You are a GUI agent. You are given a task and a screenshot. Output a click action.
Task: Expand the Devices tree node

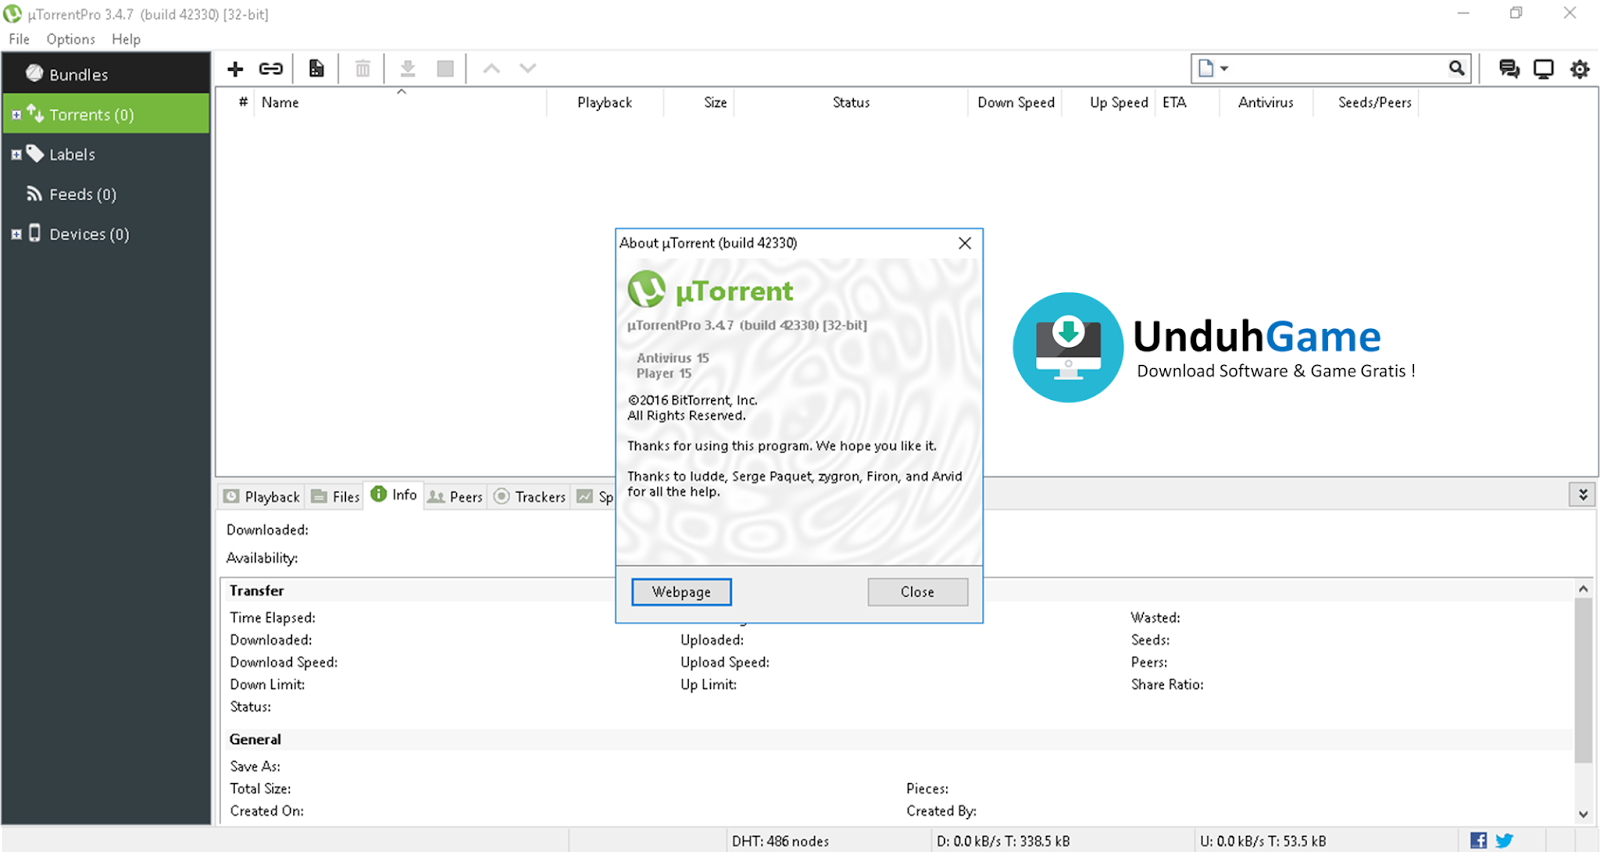point(16,234)
